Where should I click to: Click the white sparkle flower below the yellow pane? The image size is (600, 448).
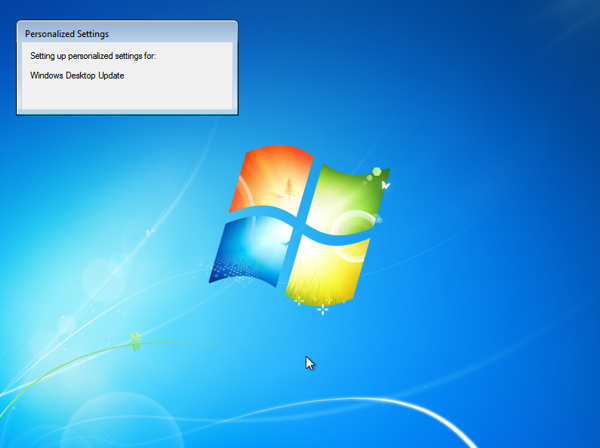[322, 310]
